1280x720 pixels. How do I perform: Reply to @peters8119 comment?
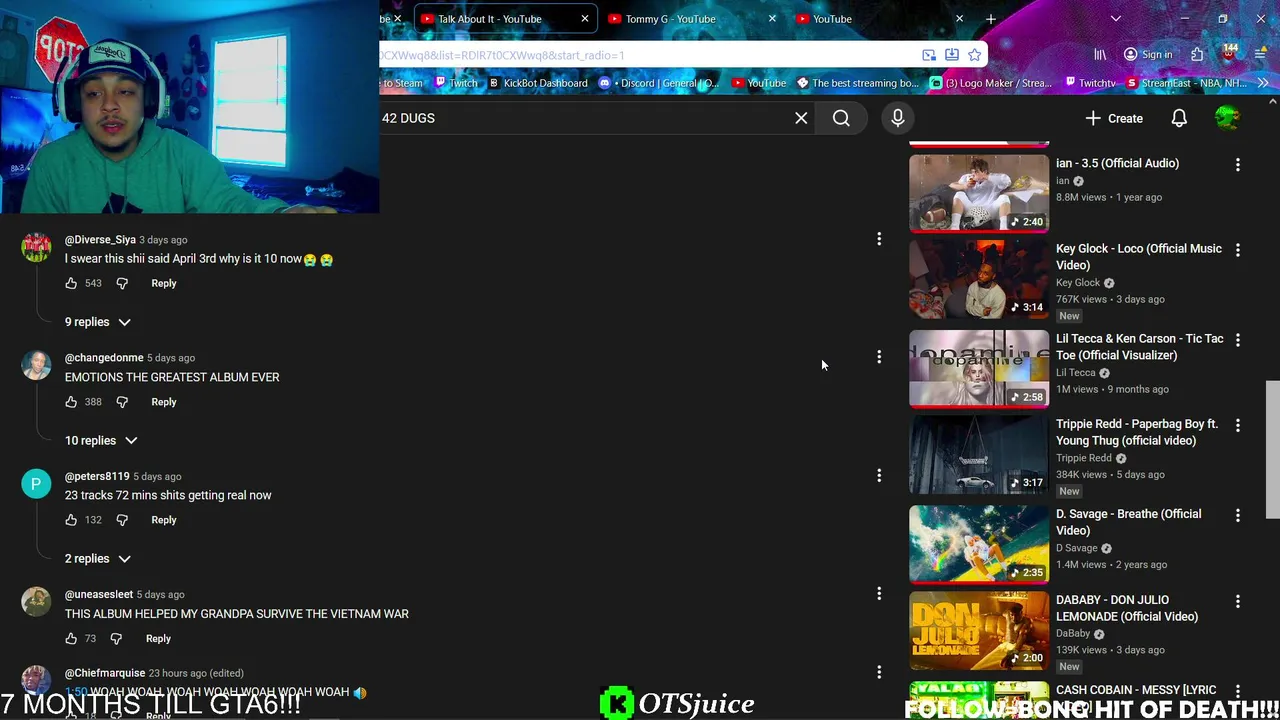point(164,520)
